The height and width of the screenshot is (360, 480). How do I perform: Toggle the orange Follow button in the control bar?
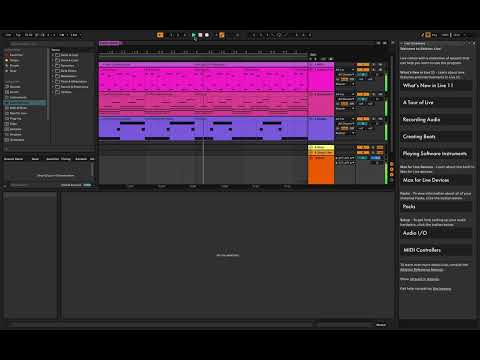[160, 35]
